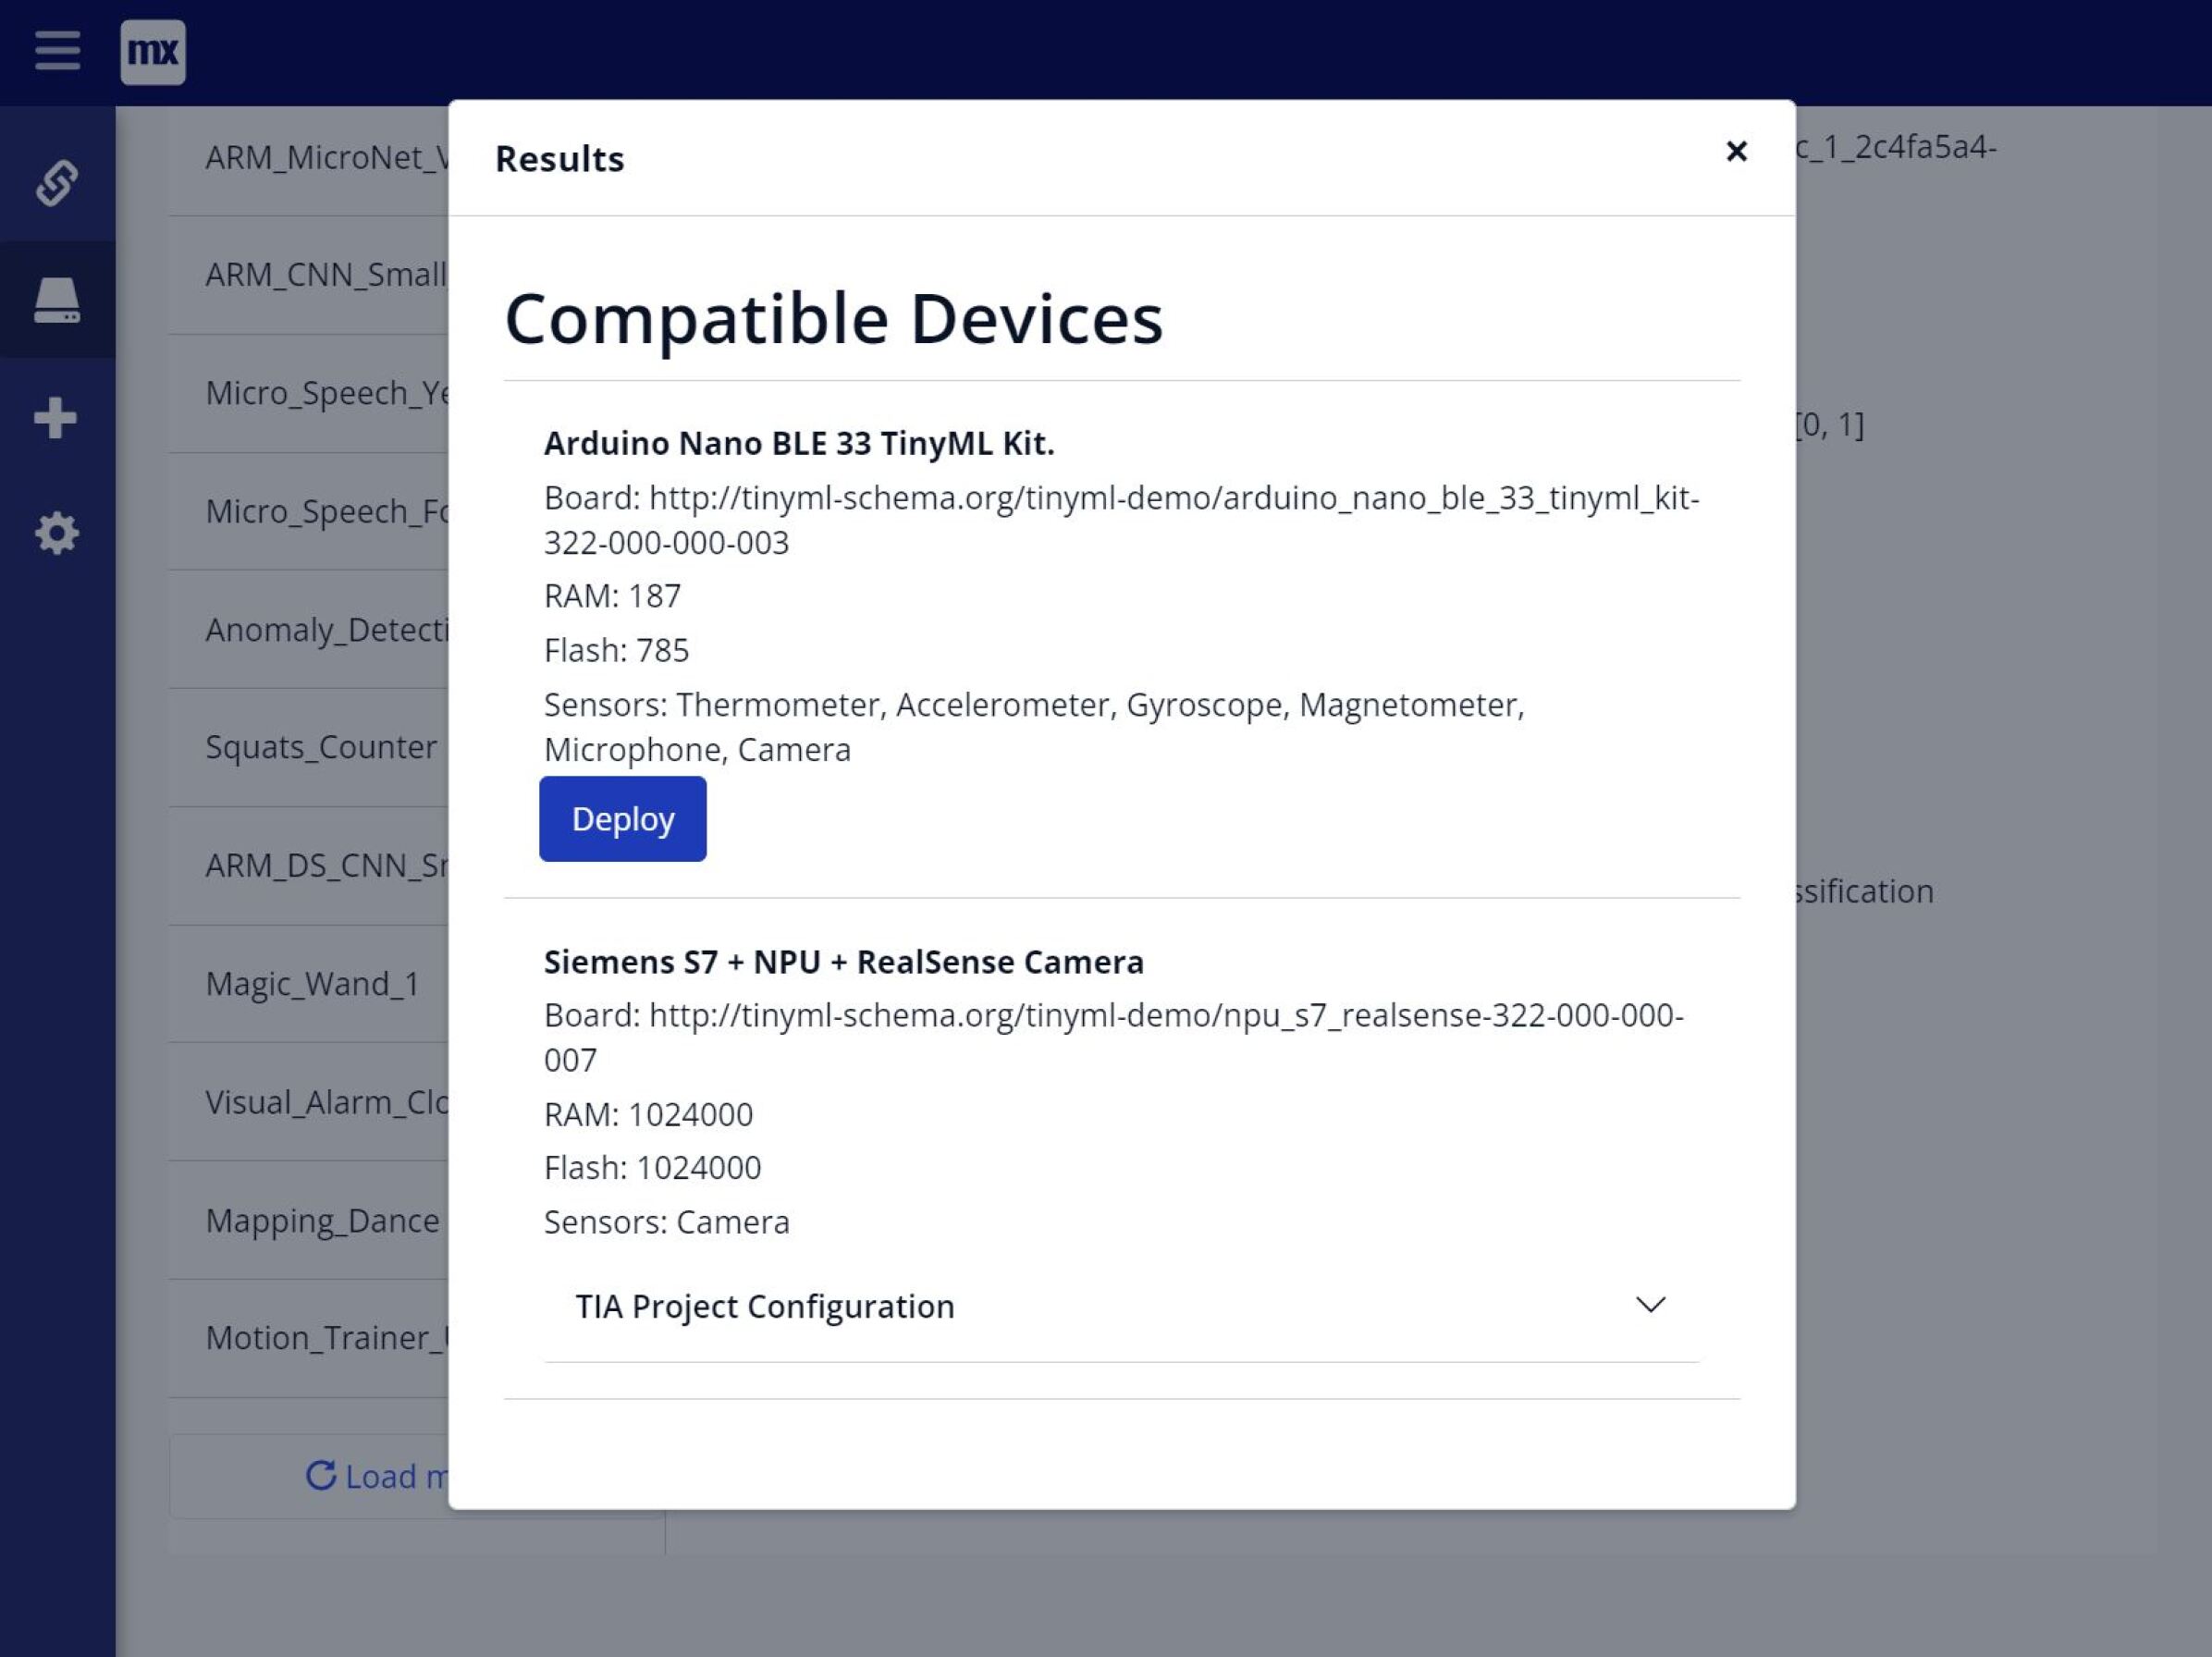Close the Results dialog
Viewport: 2212px width, 1657px height.
tap(1736, 151)
